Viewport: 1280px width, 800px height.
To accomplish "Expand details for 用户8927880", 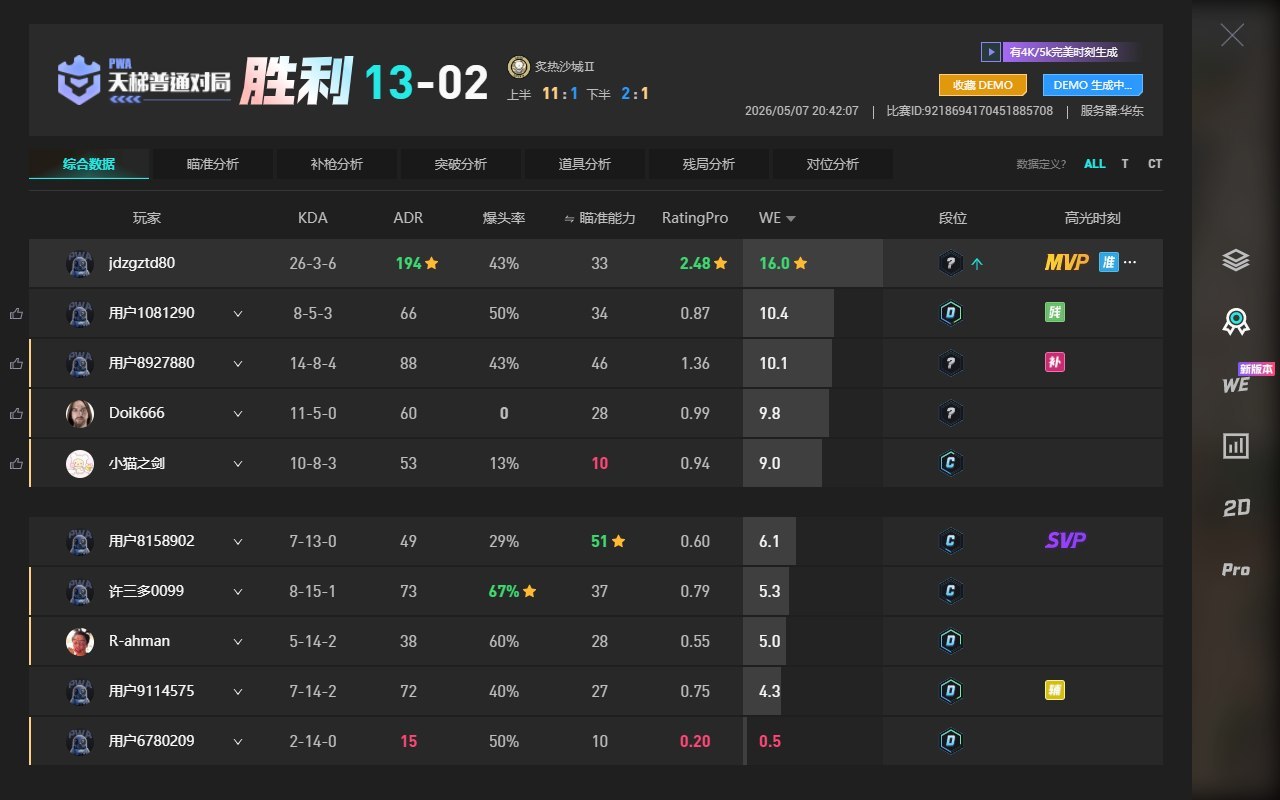I will coord(238,363).
